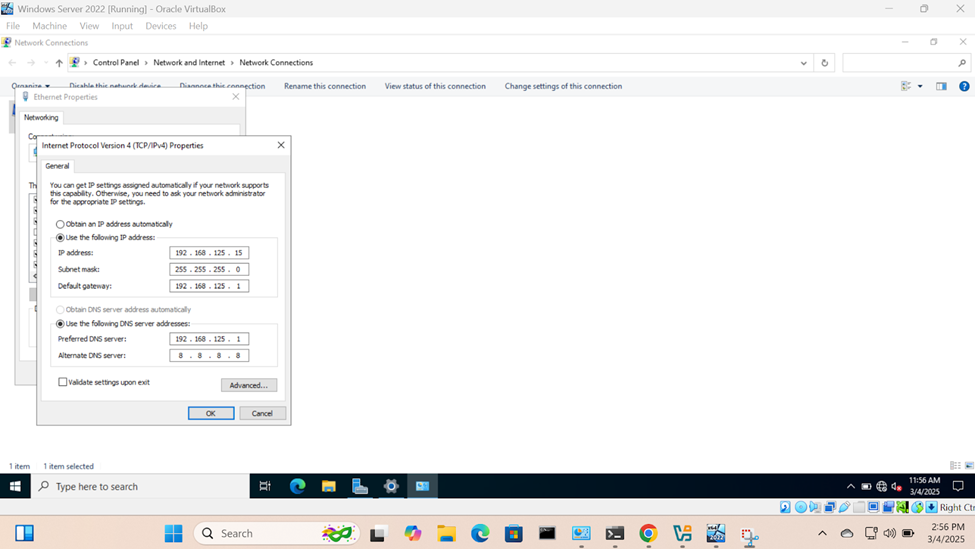Open File Explorer on the guest taskbar

tap(328, 486)
